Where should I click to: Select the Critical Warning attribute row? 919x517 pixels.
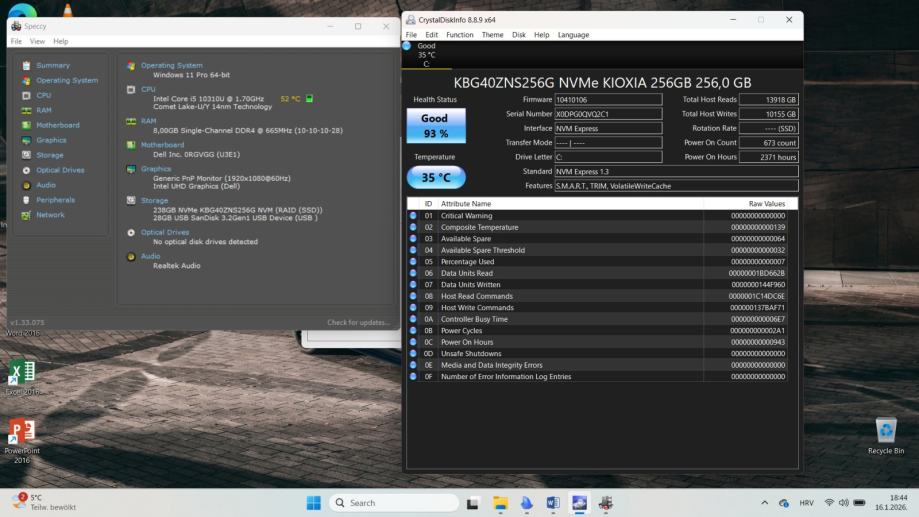click(598, 216)
